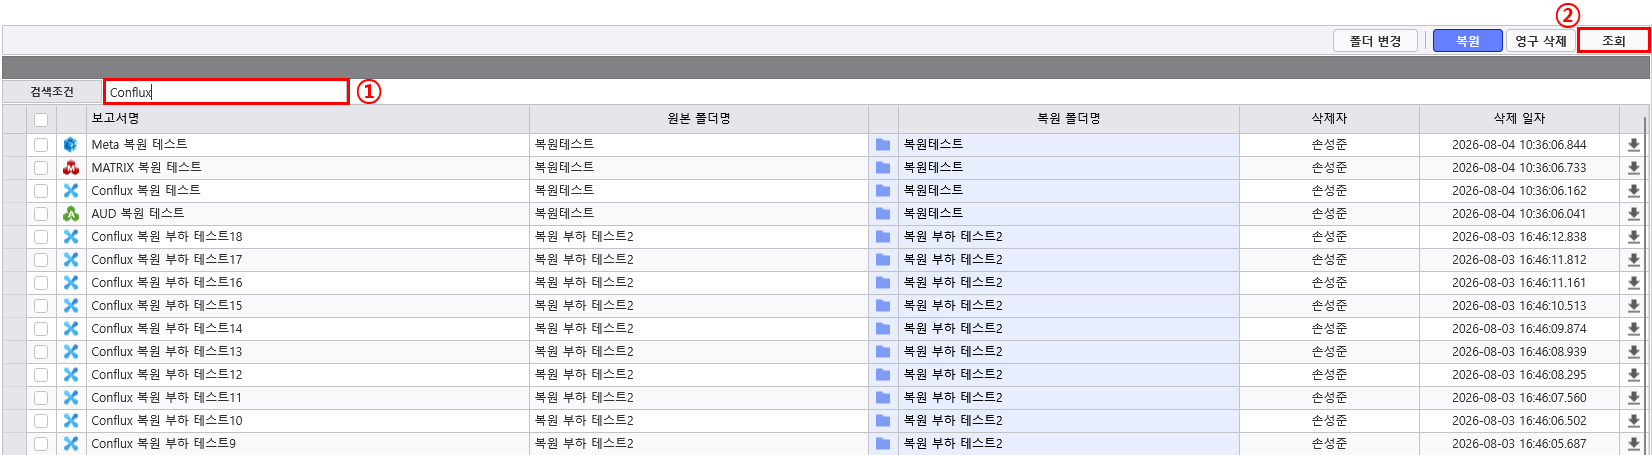This screenshot has width=1652, height=455.
Task: Select checkbox for Conflux 복원 부하 테스트18
Action: click(x=41, y=237)
